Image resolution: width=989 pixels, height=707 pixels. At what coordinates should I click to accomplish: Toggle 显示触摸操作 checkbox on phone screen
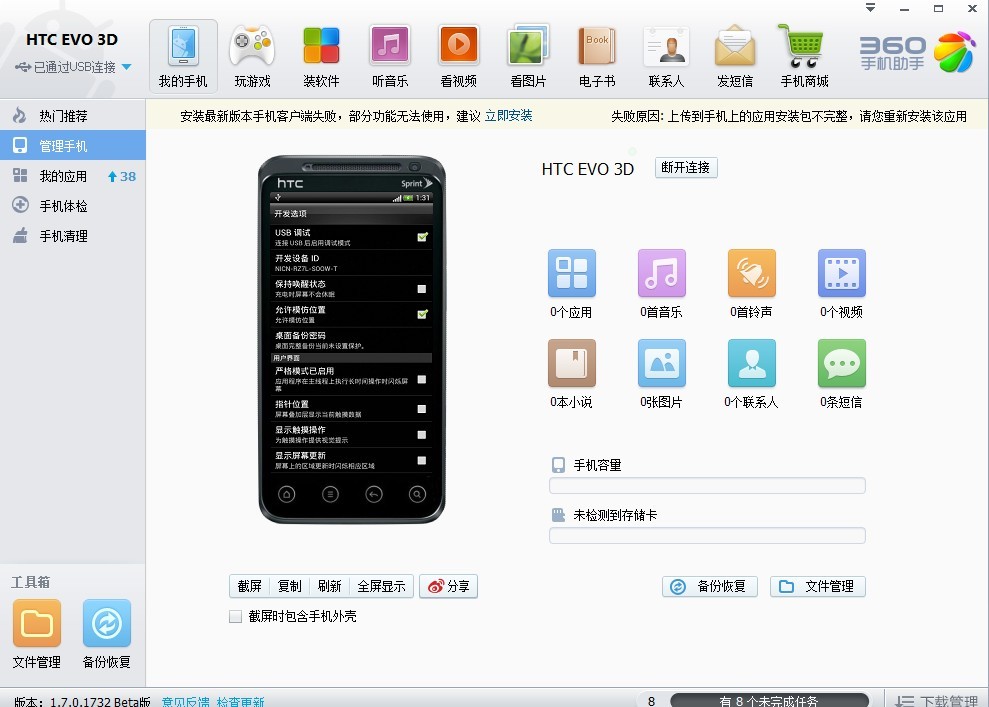coord(422,435)
